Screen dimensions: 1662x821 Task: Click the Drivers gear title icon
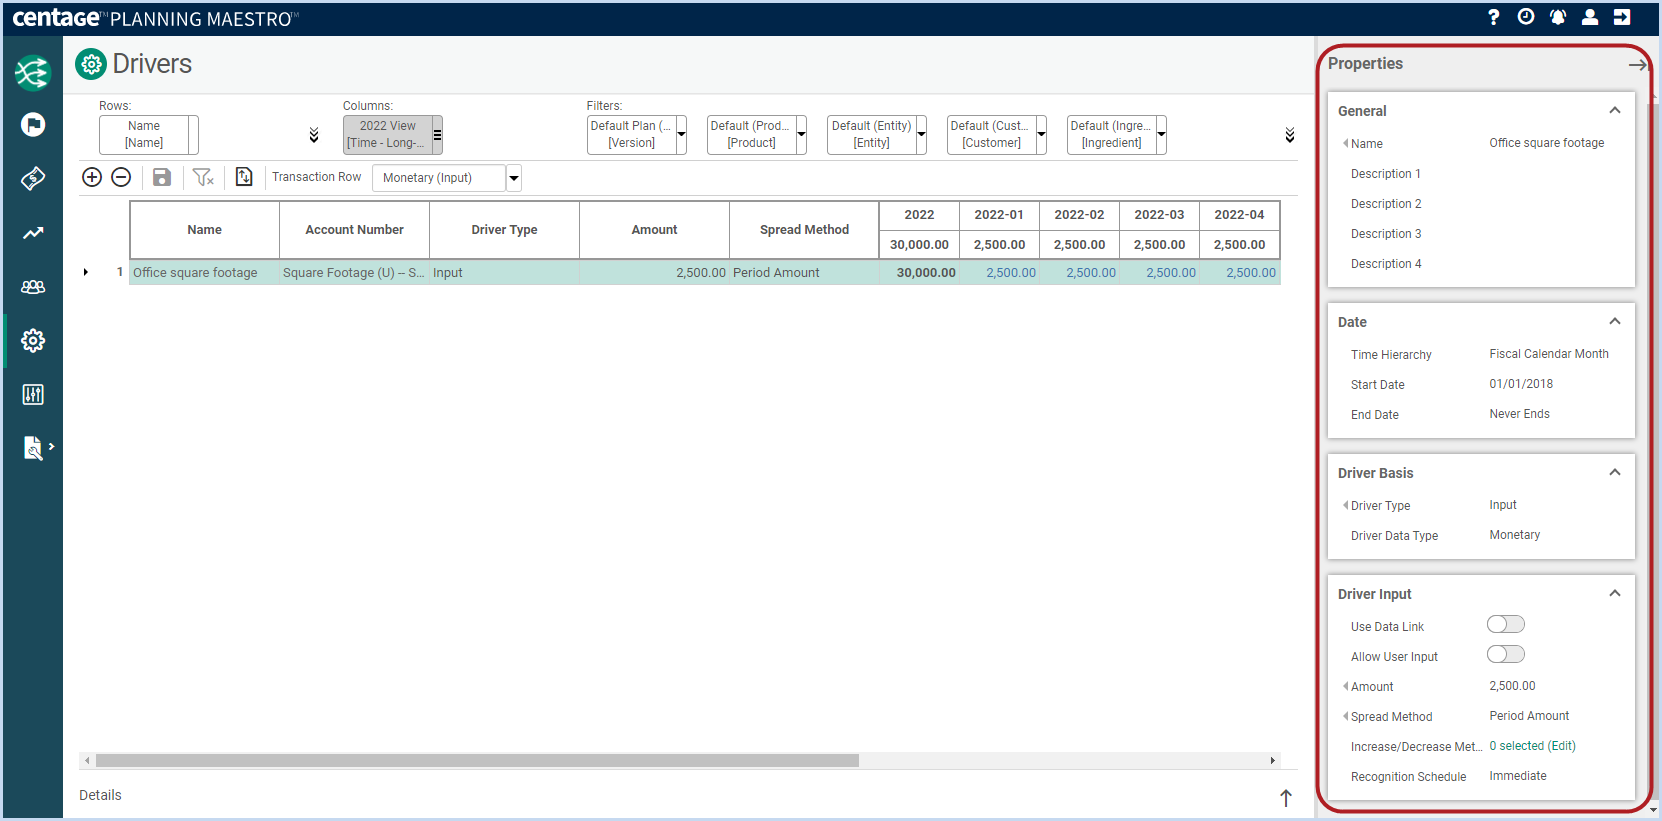click(91, 64)
